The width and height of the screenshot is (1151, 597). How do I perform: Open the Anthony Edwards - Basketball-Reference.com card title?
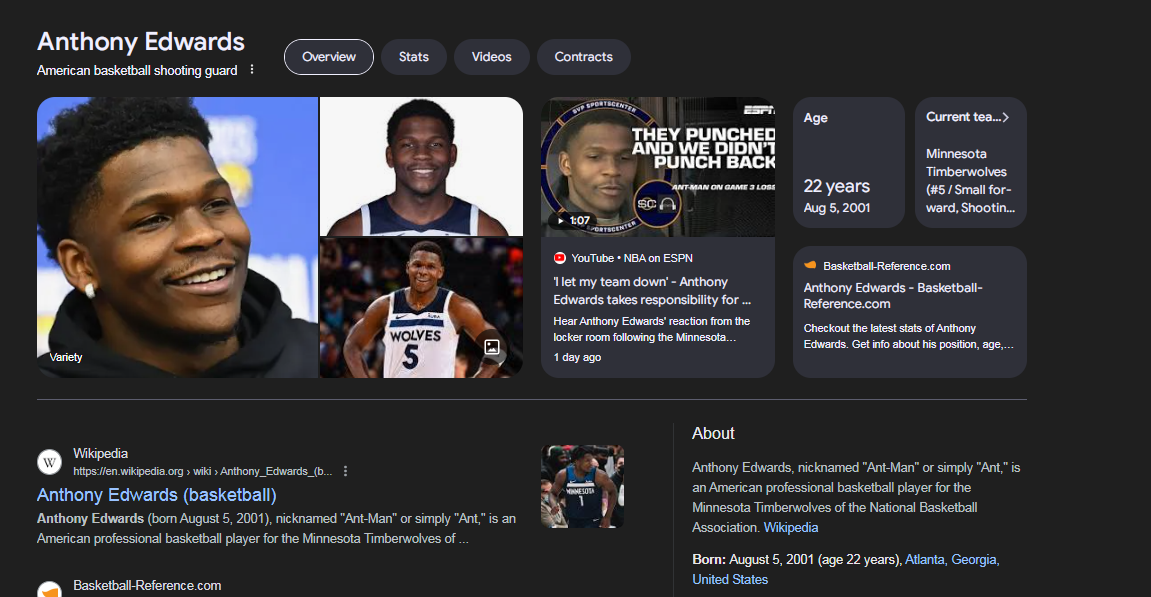click(x=893, y=296)
